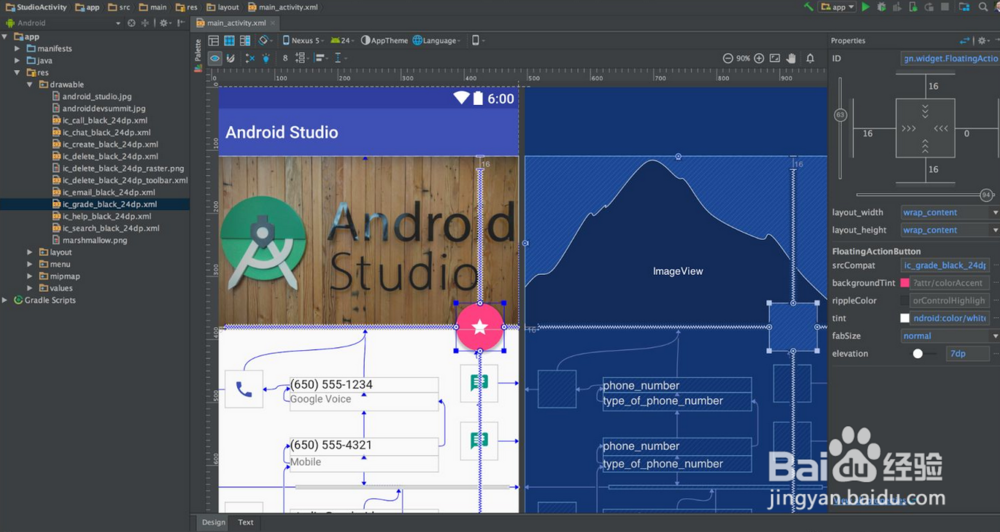The height and width of the screenshot is (532, 1000).
Task: Open the API 24 version dropdown
Action: click(x=342, y=41)
